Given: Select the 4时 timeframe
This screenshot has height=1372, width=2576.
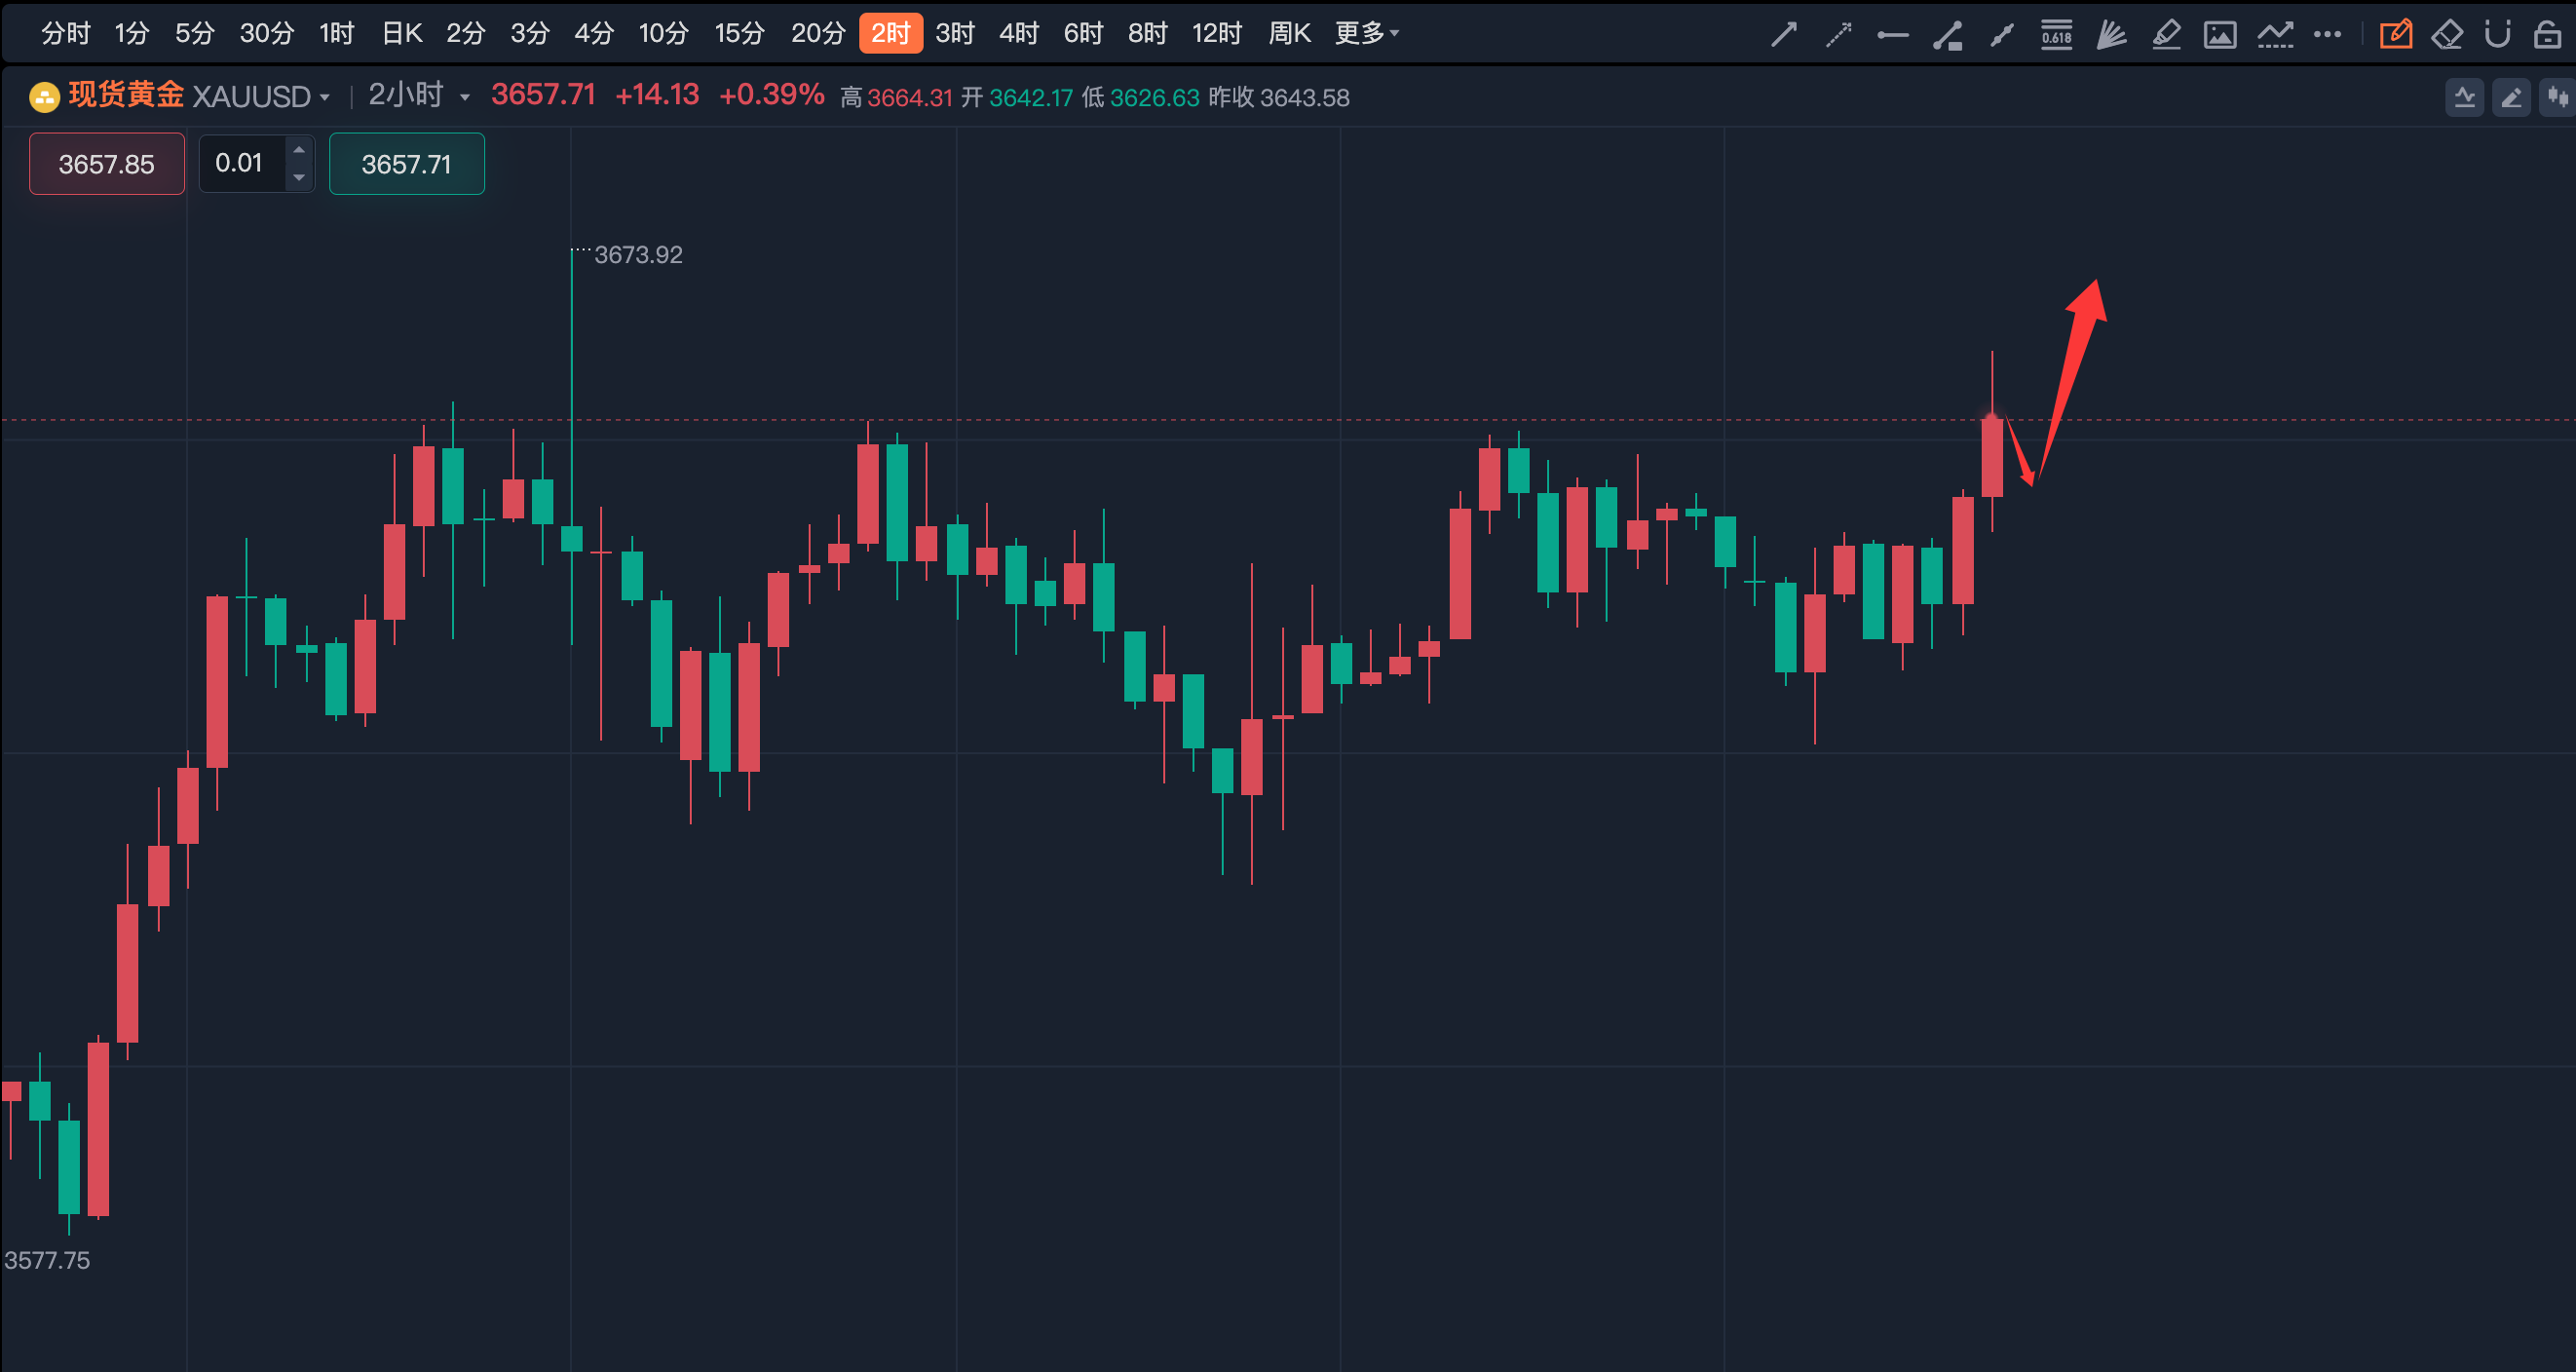Looking at the screenshot, I should pos(1019,34).
